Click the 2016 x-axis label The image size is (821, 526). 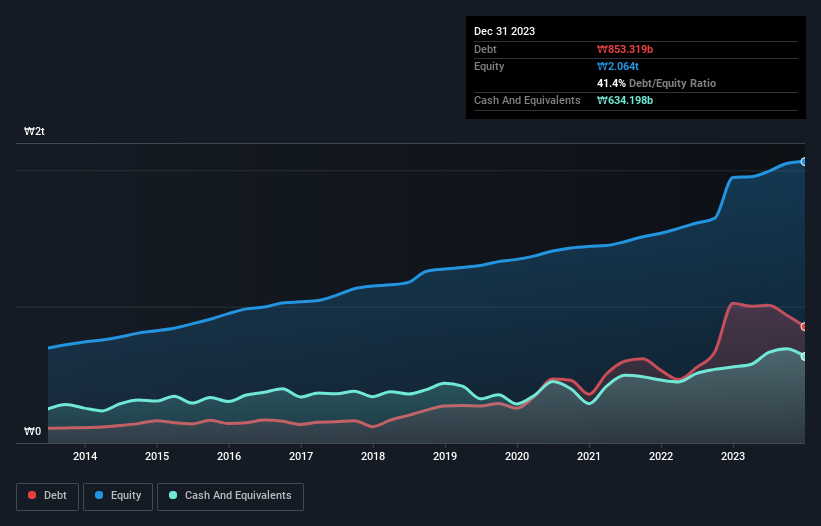[x=229, y=456]
